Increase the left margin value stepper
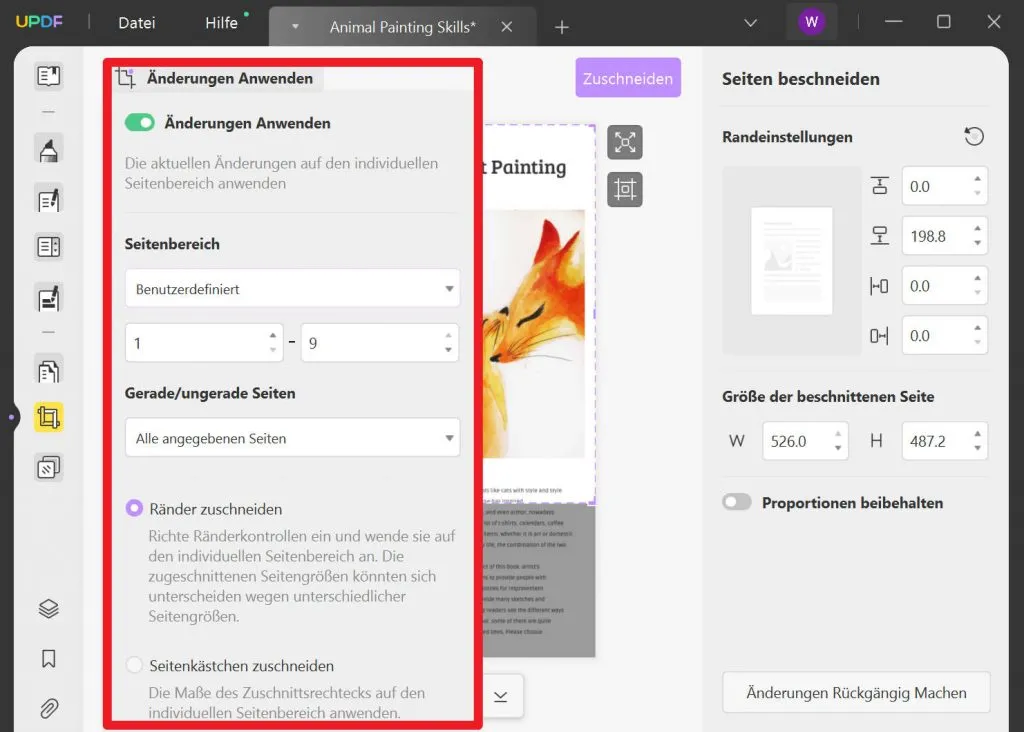Image resolution: width=1024 pixels, height=732 pixels. (978, 278)
